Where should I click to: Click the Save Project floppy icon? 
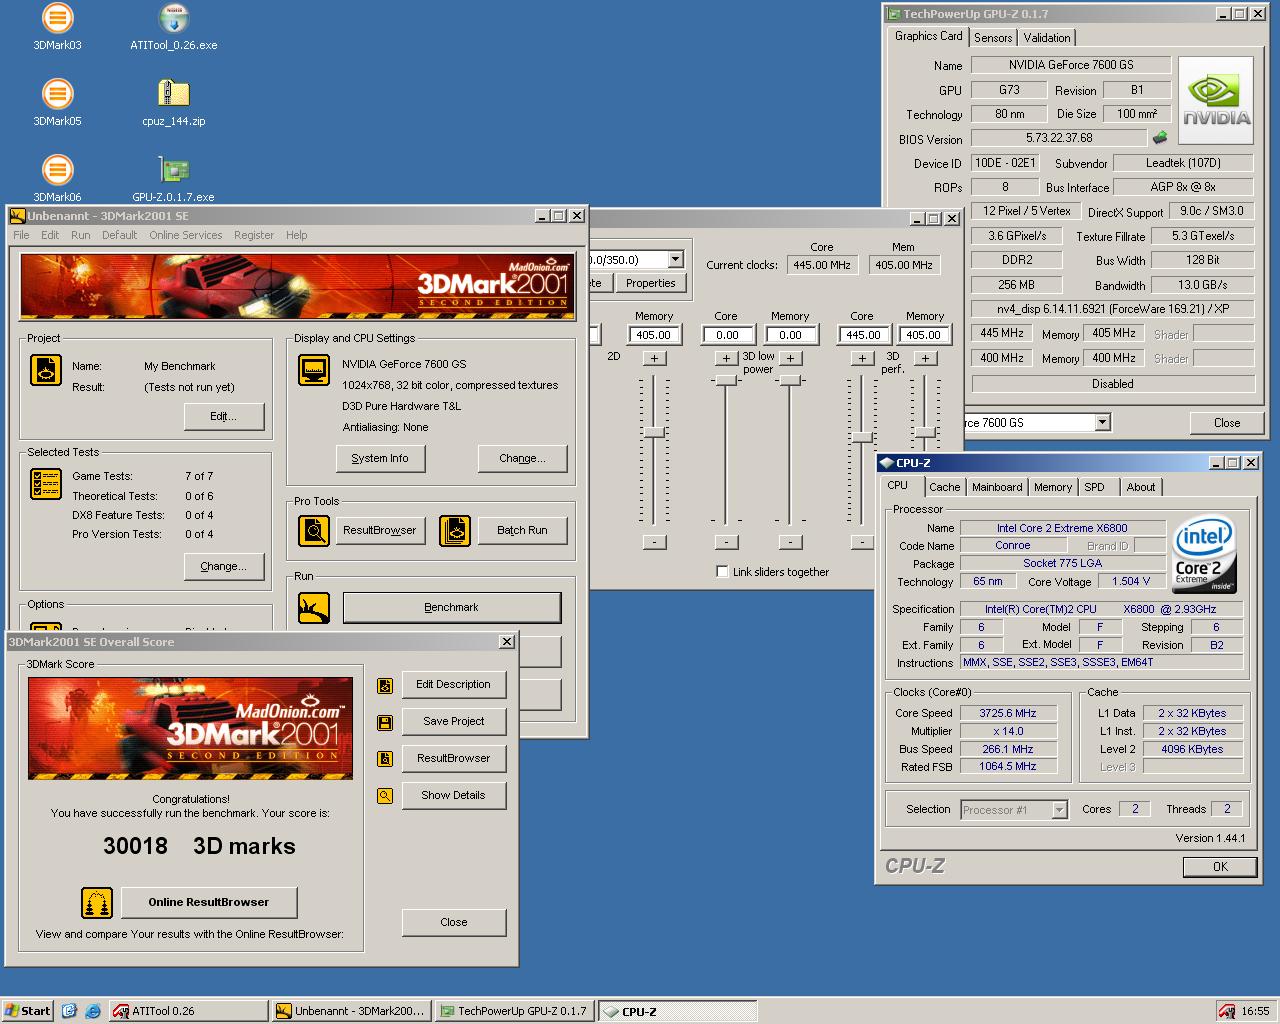click(385, 722)
